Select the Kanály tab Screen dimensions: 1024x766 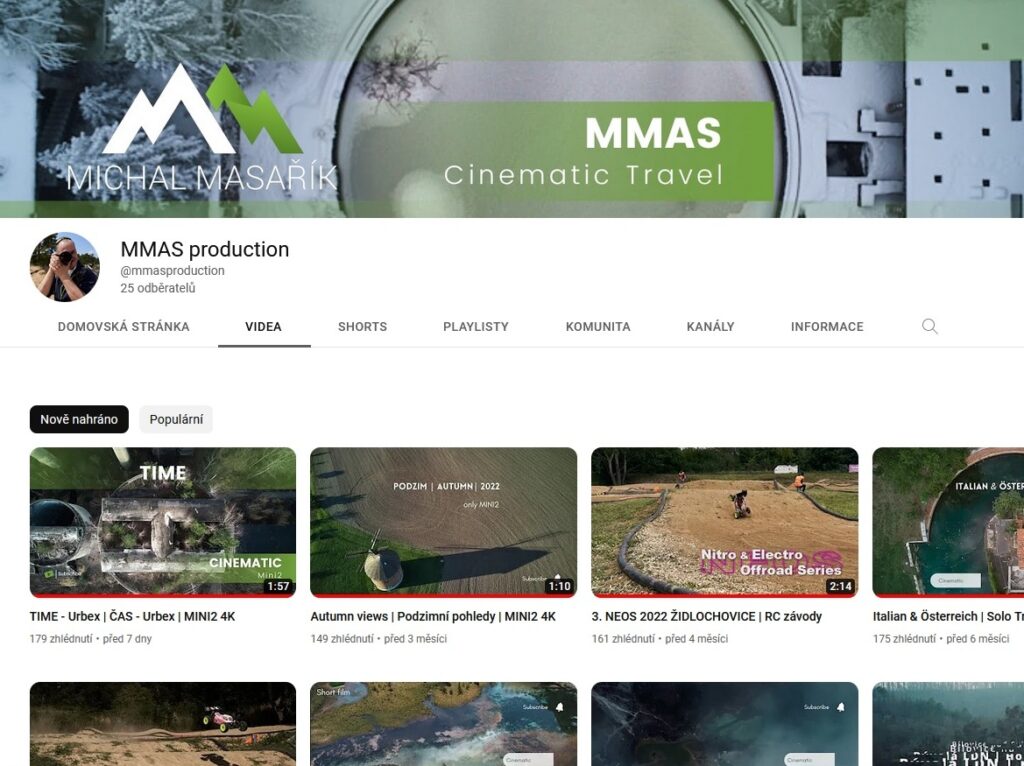(710, 326)
